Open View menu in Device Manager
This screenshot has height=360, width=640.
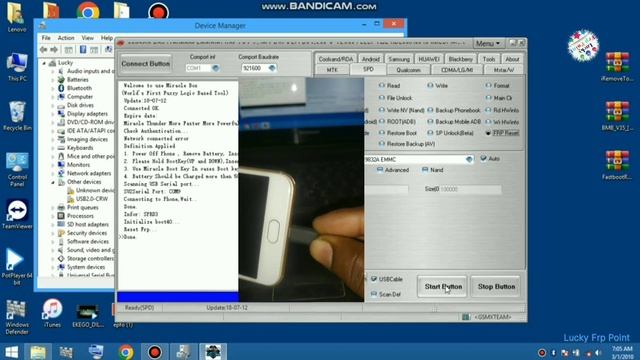87,38
